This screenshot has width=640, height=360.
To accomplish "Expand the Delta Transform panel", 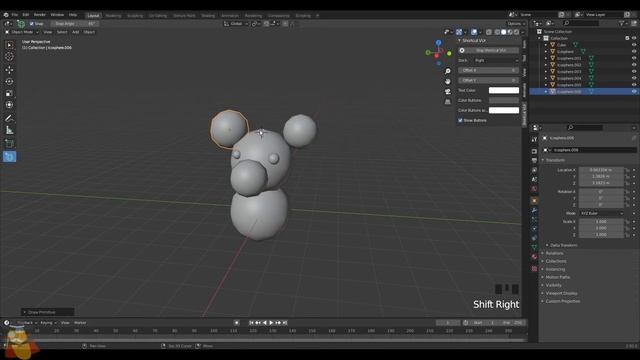I will (563, 245).
